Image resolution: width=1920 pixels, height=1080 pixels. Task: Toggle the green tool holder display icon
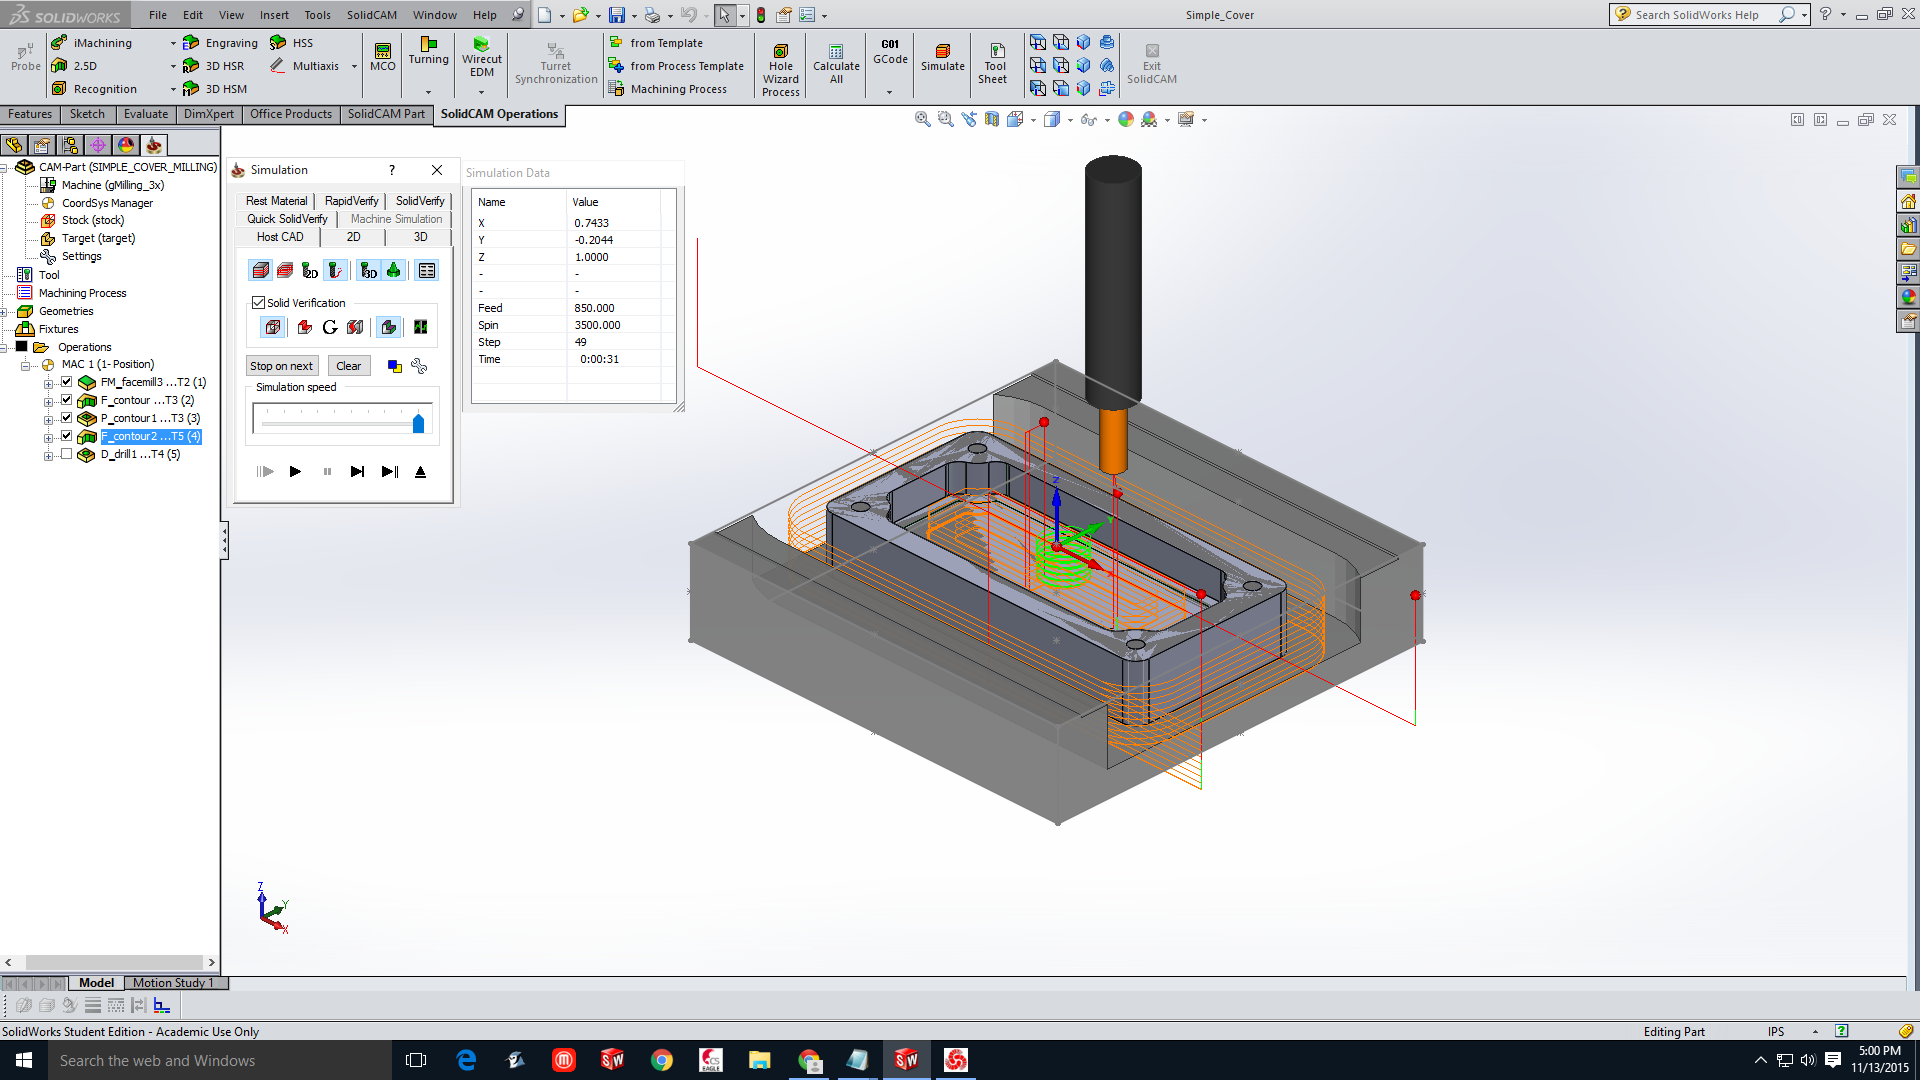(x=394, y=271)
